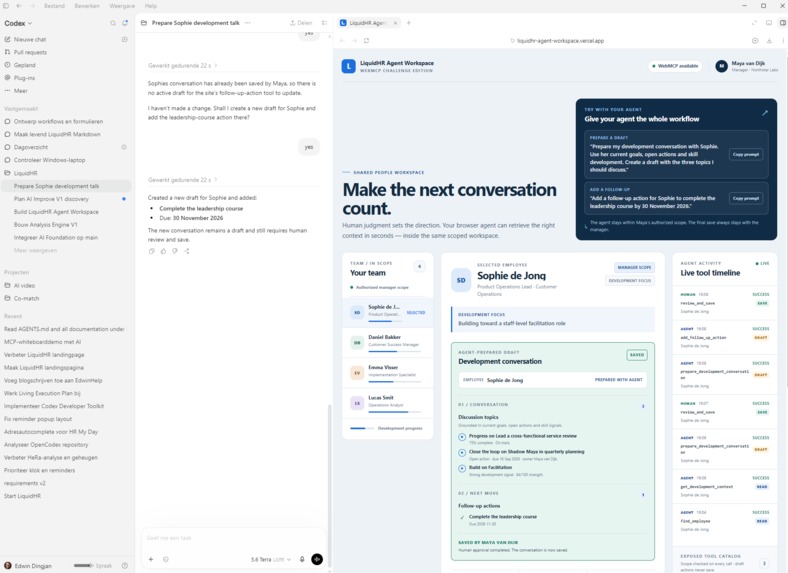The height and width of the screenshot is (573, 788).
Task: Select Lucas Smit in Your team
Action: click(x=387, y=403)
